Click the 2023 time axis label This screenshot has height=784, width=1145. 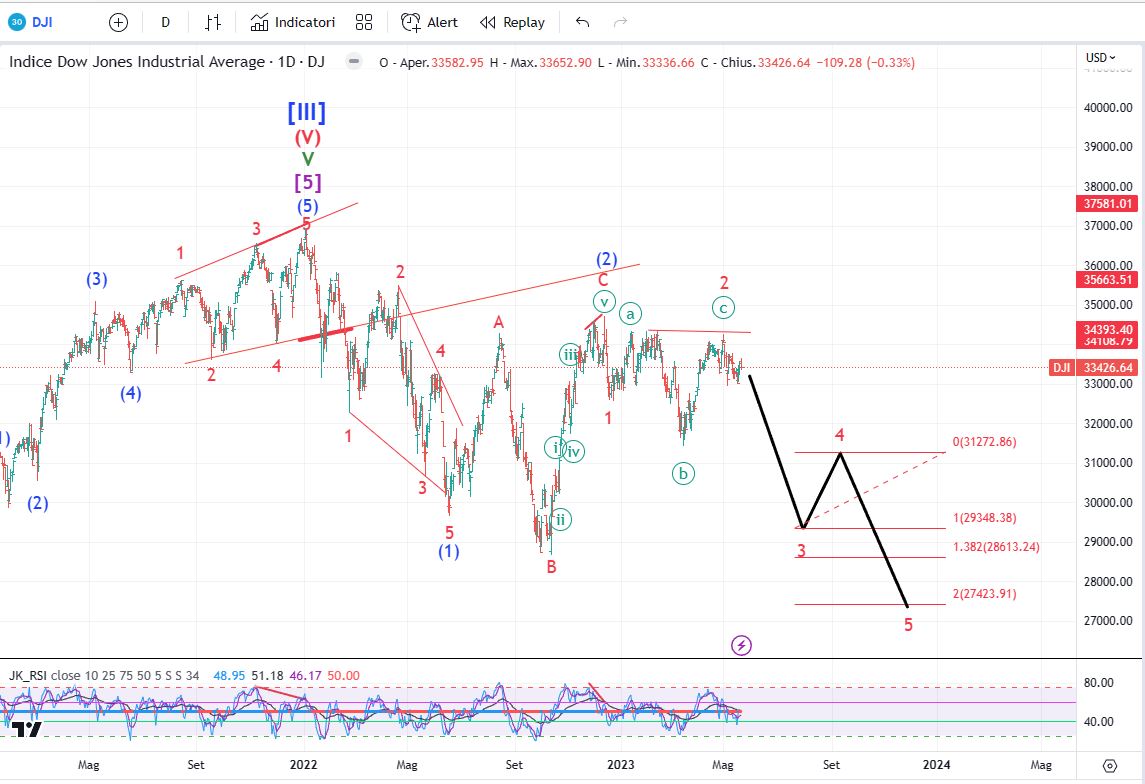[x=621, y=765]
